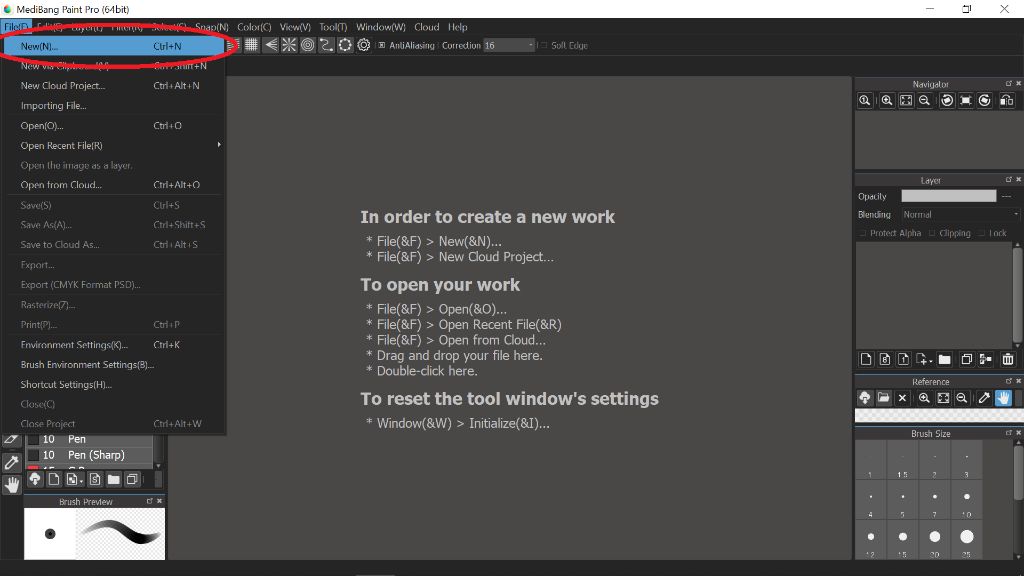
Task: Click flip view icon in Navigator
Action: 1007,101
